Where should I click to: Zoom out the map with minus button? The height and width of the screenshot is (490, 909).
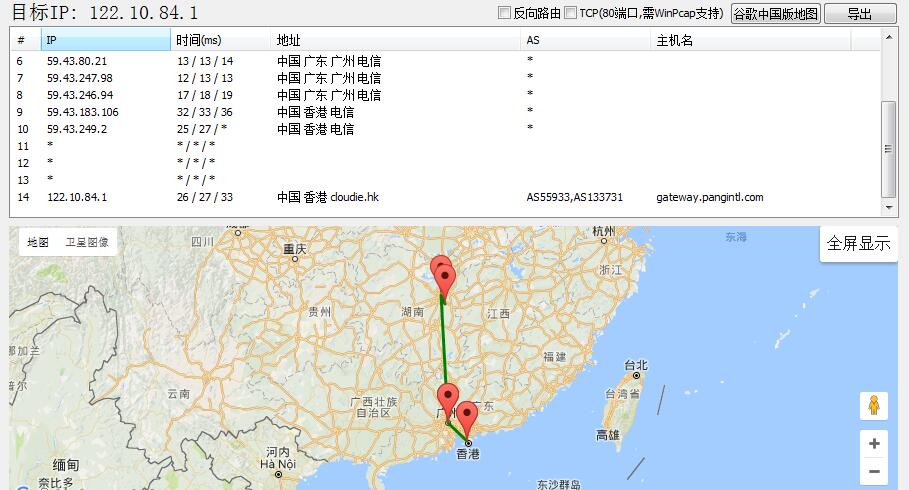click(x=874, y=471)
